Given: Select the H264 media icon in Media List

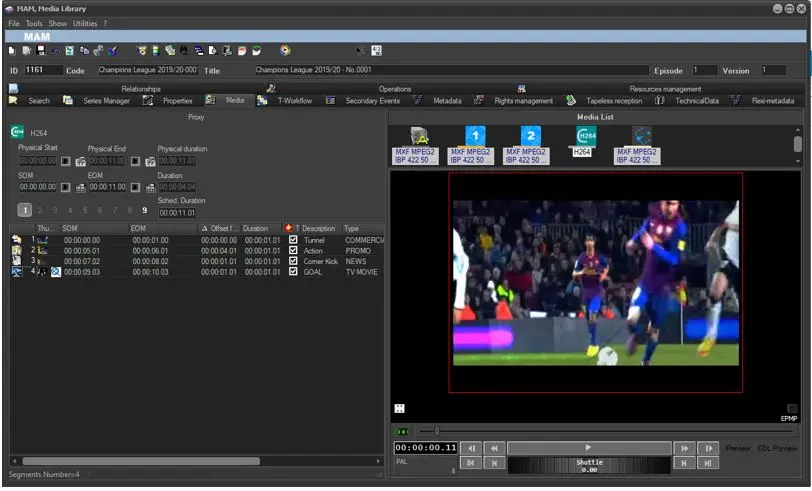Looking at the screenshot, I should [587, 137].
